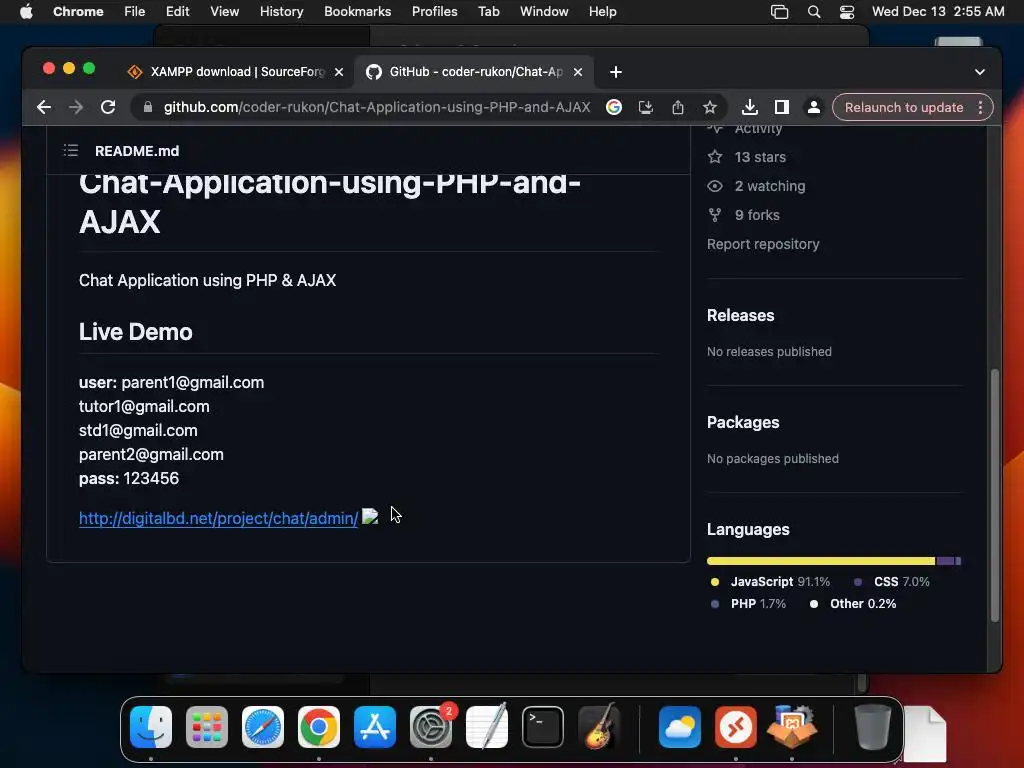Open Launchpad from the Dock
1024x768 pixels.
207,727
